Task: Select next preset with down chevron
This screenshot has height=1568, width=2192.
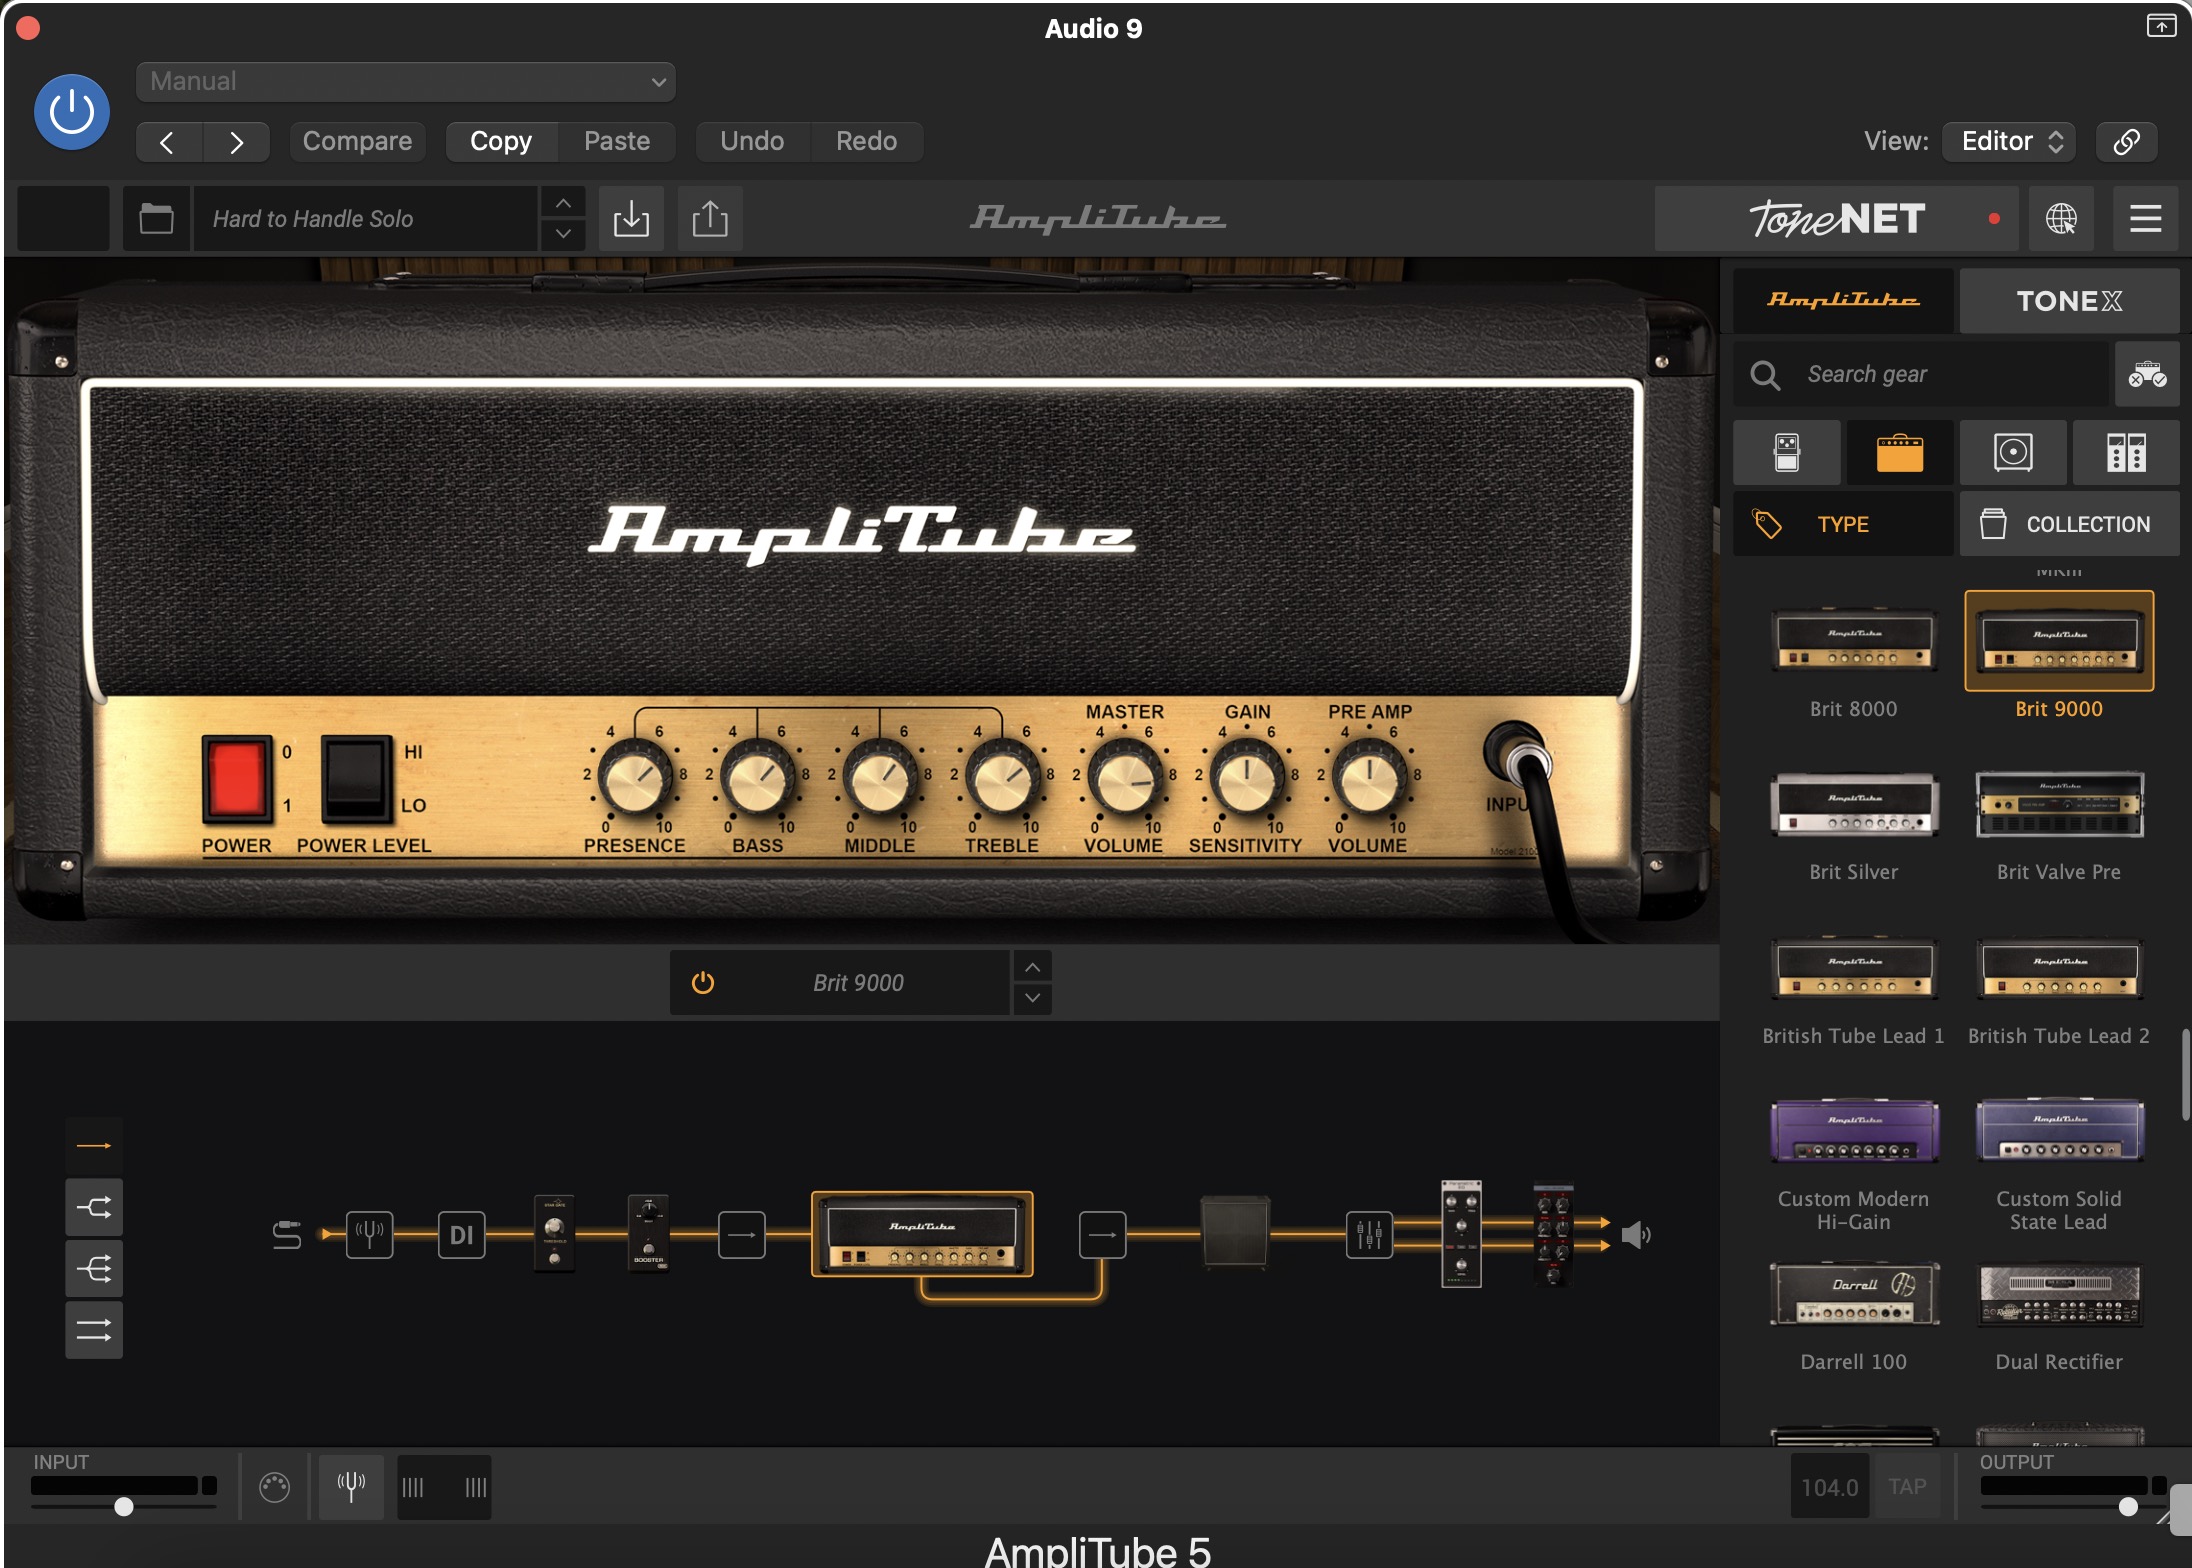Action: click(x=564, y=234)
